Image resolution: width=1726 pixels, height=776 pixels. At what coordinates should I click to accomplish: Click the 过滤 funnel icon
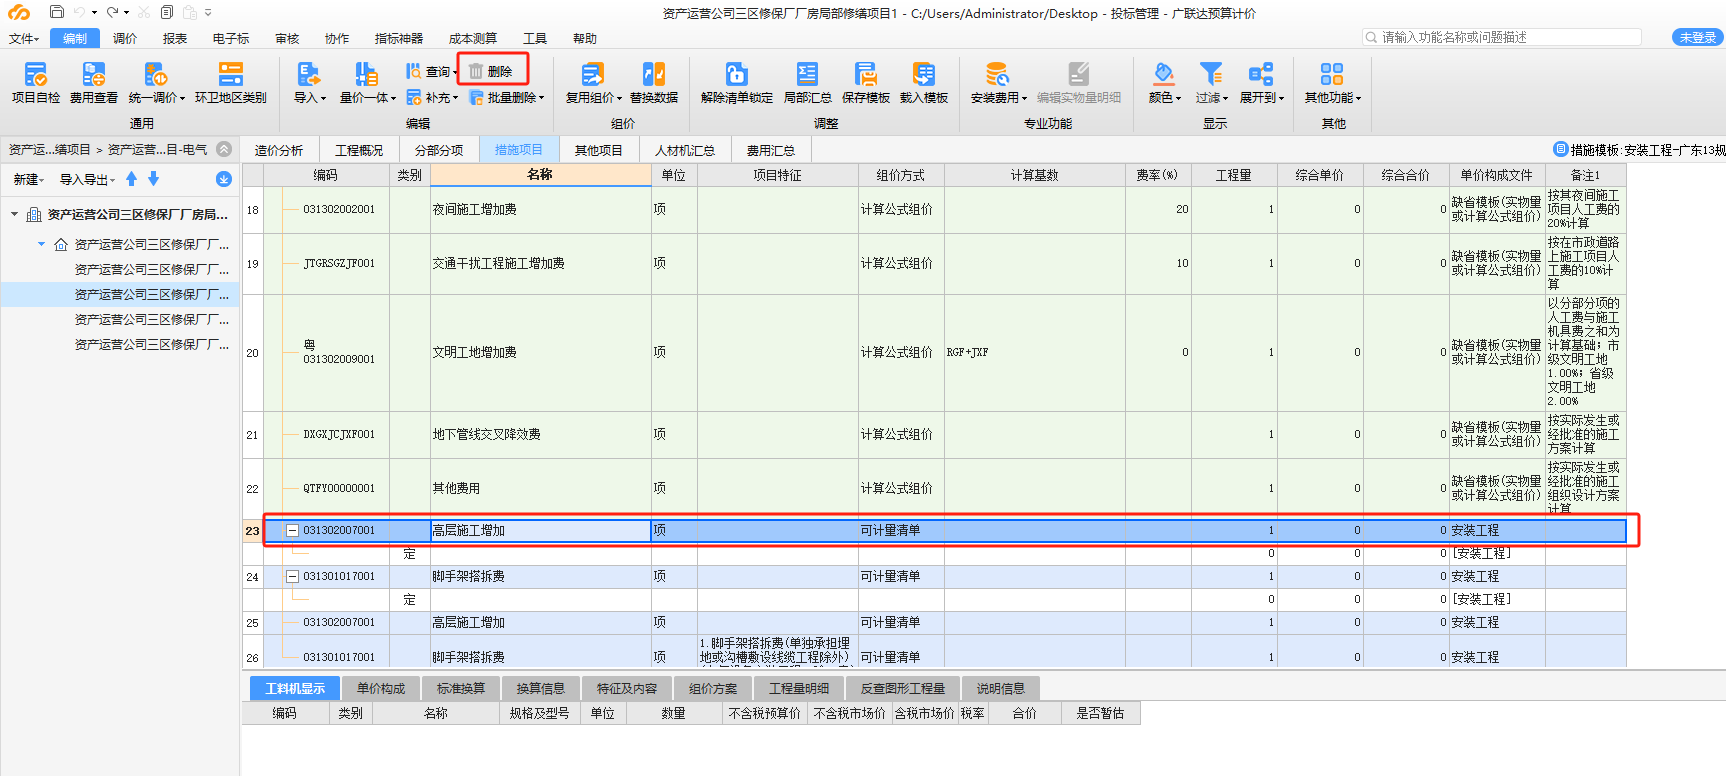pyautogui.click(x=1211, y=73)
